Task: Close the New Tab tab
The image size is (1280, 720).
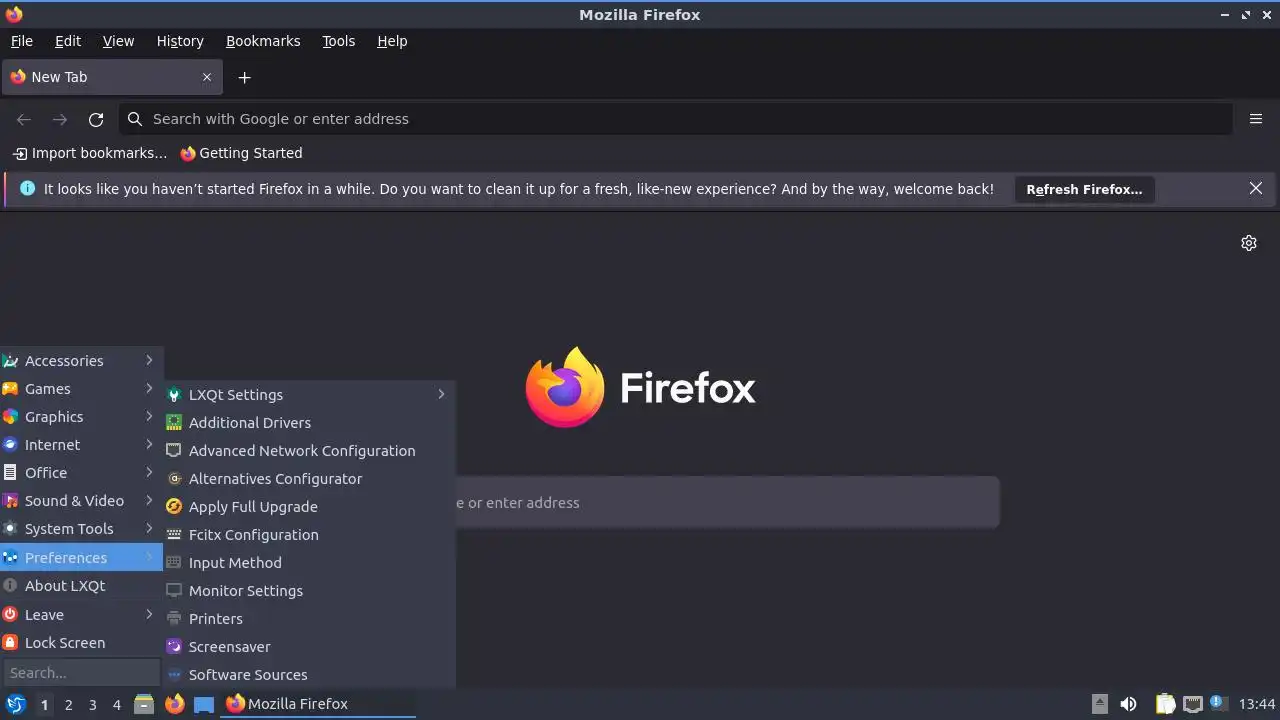Action: [x=207, y=77]
